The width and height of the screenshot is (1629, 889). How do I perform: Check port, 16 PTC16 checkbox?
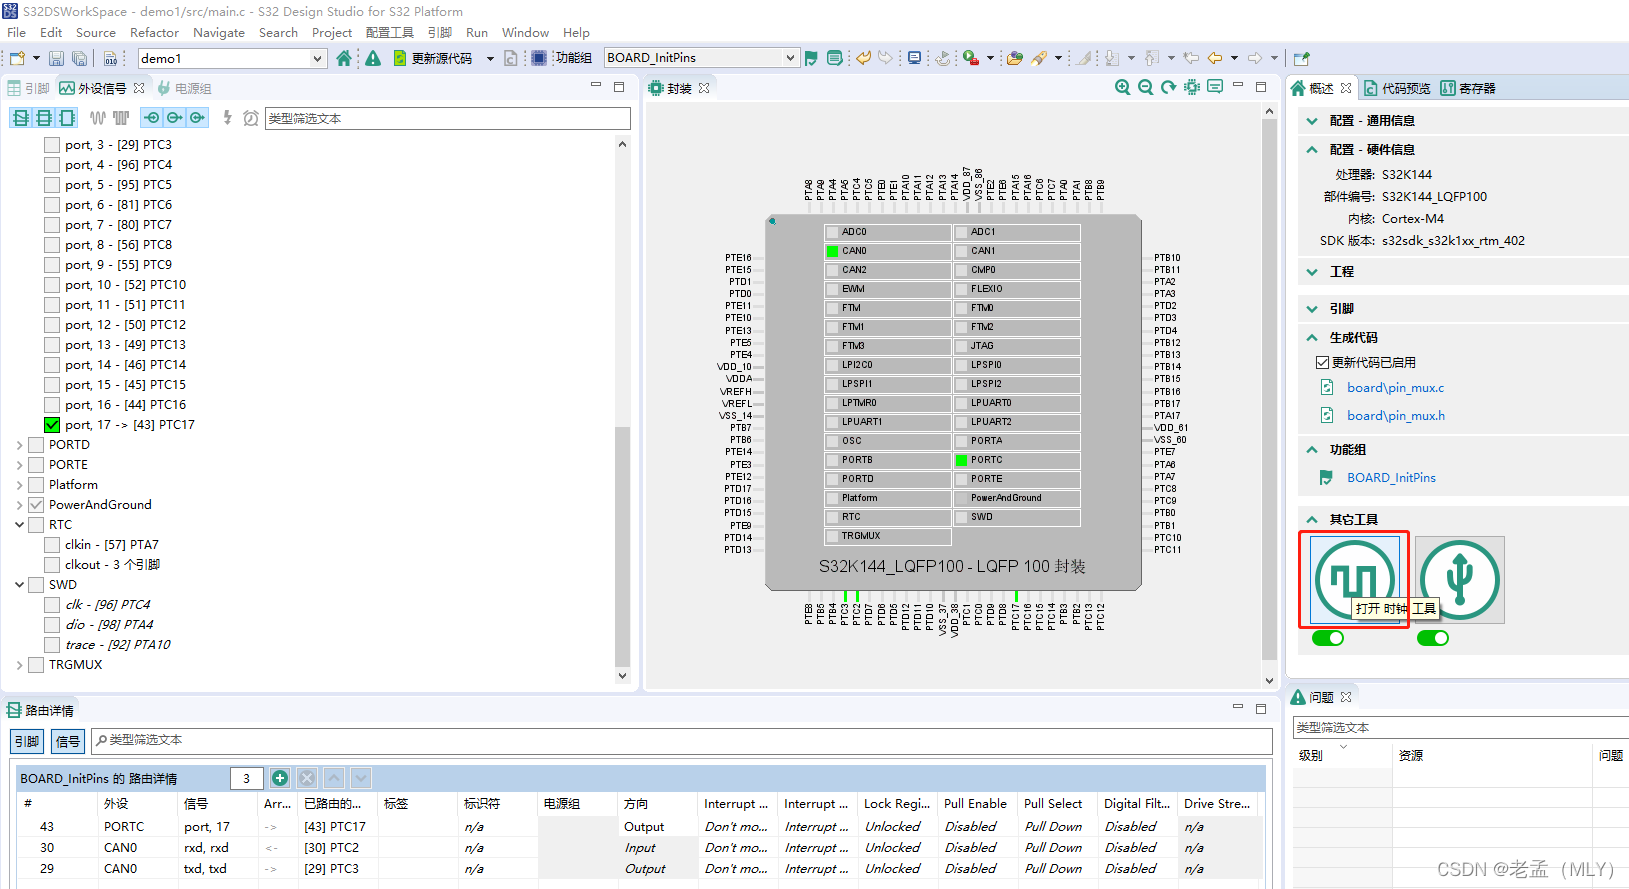52,405
